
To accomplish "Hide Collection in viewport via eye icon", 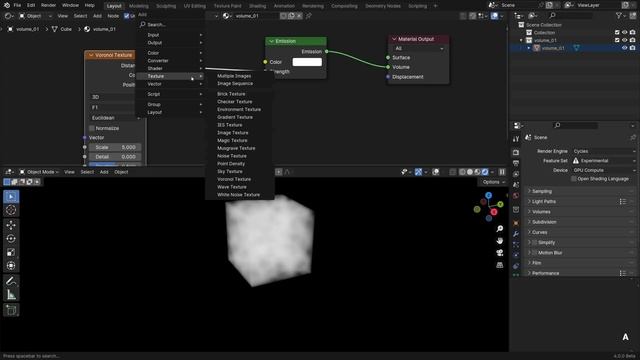I will (x=624, y=33).
